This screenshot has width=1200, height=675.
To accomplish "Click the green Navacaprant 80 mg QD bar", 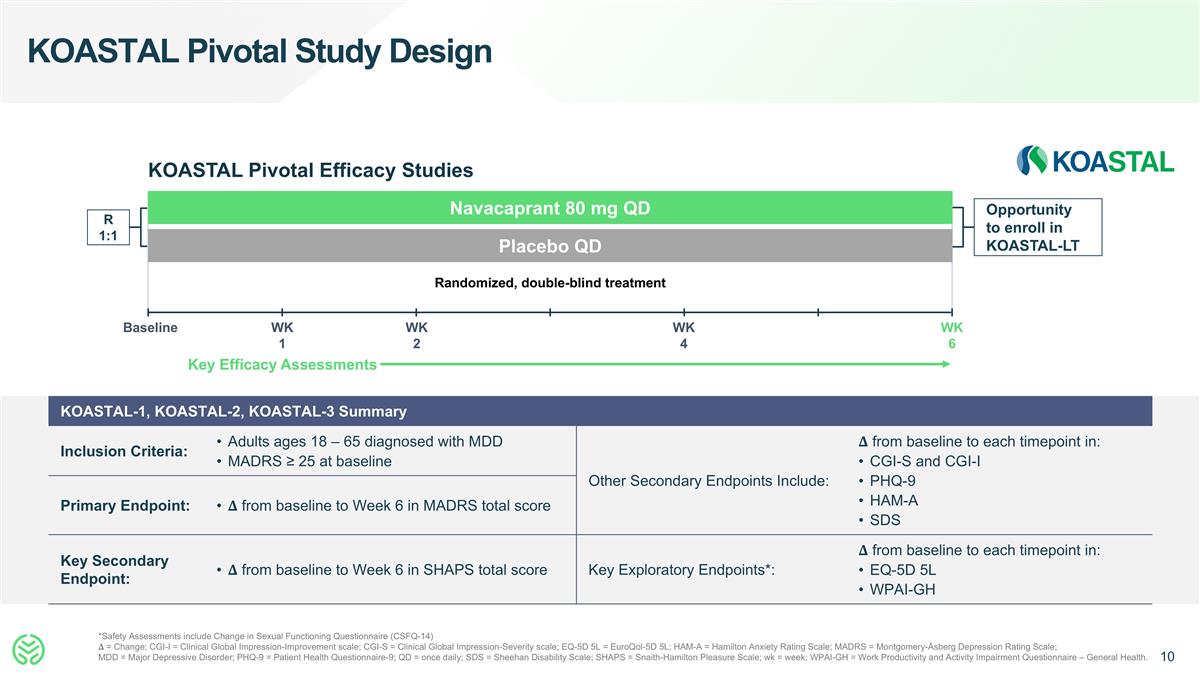I will [x=550, y=207].
